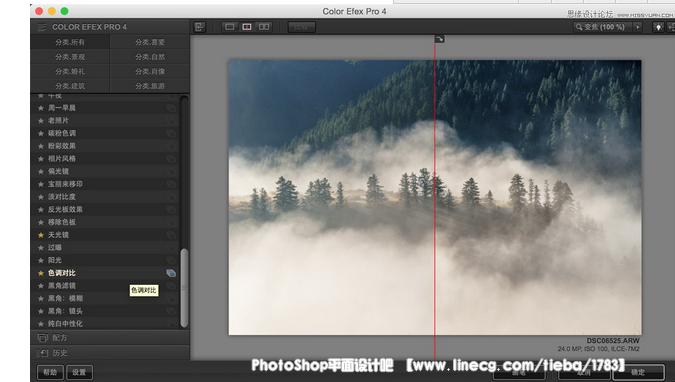This screenshot has height=382, width=675.
Task: Open preset variations icon for 偏光镜
Action: coord(171,171)
